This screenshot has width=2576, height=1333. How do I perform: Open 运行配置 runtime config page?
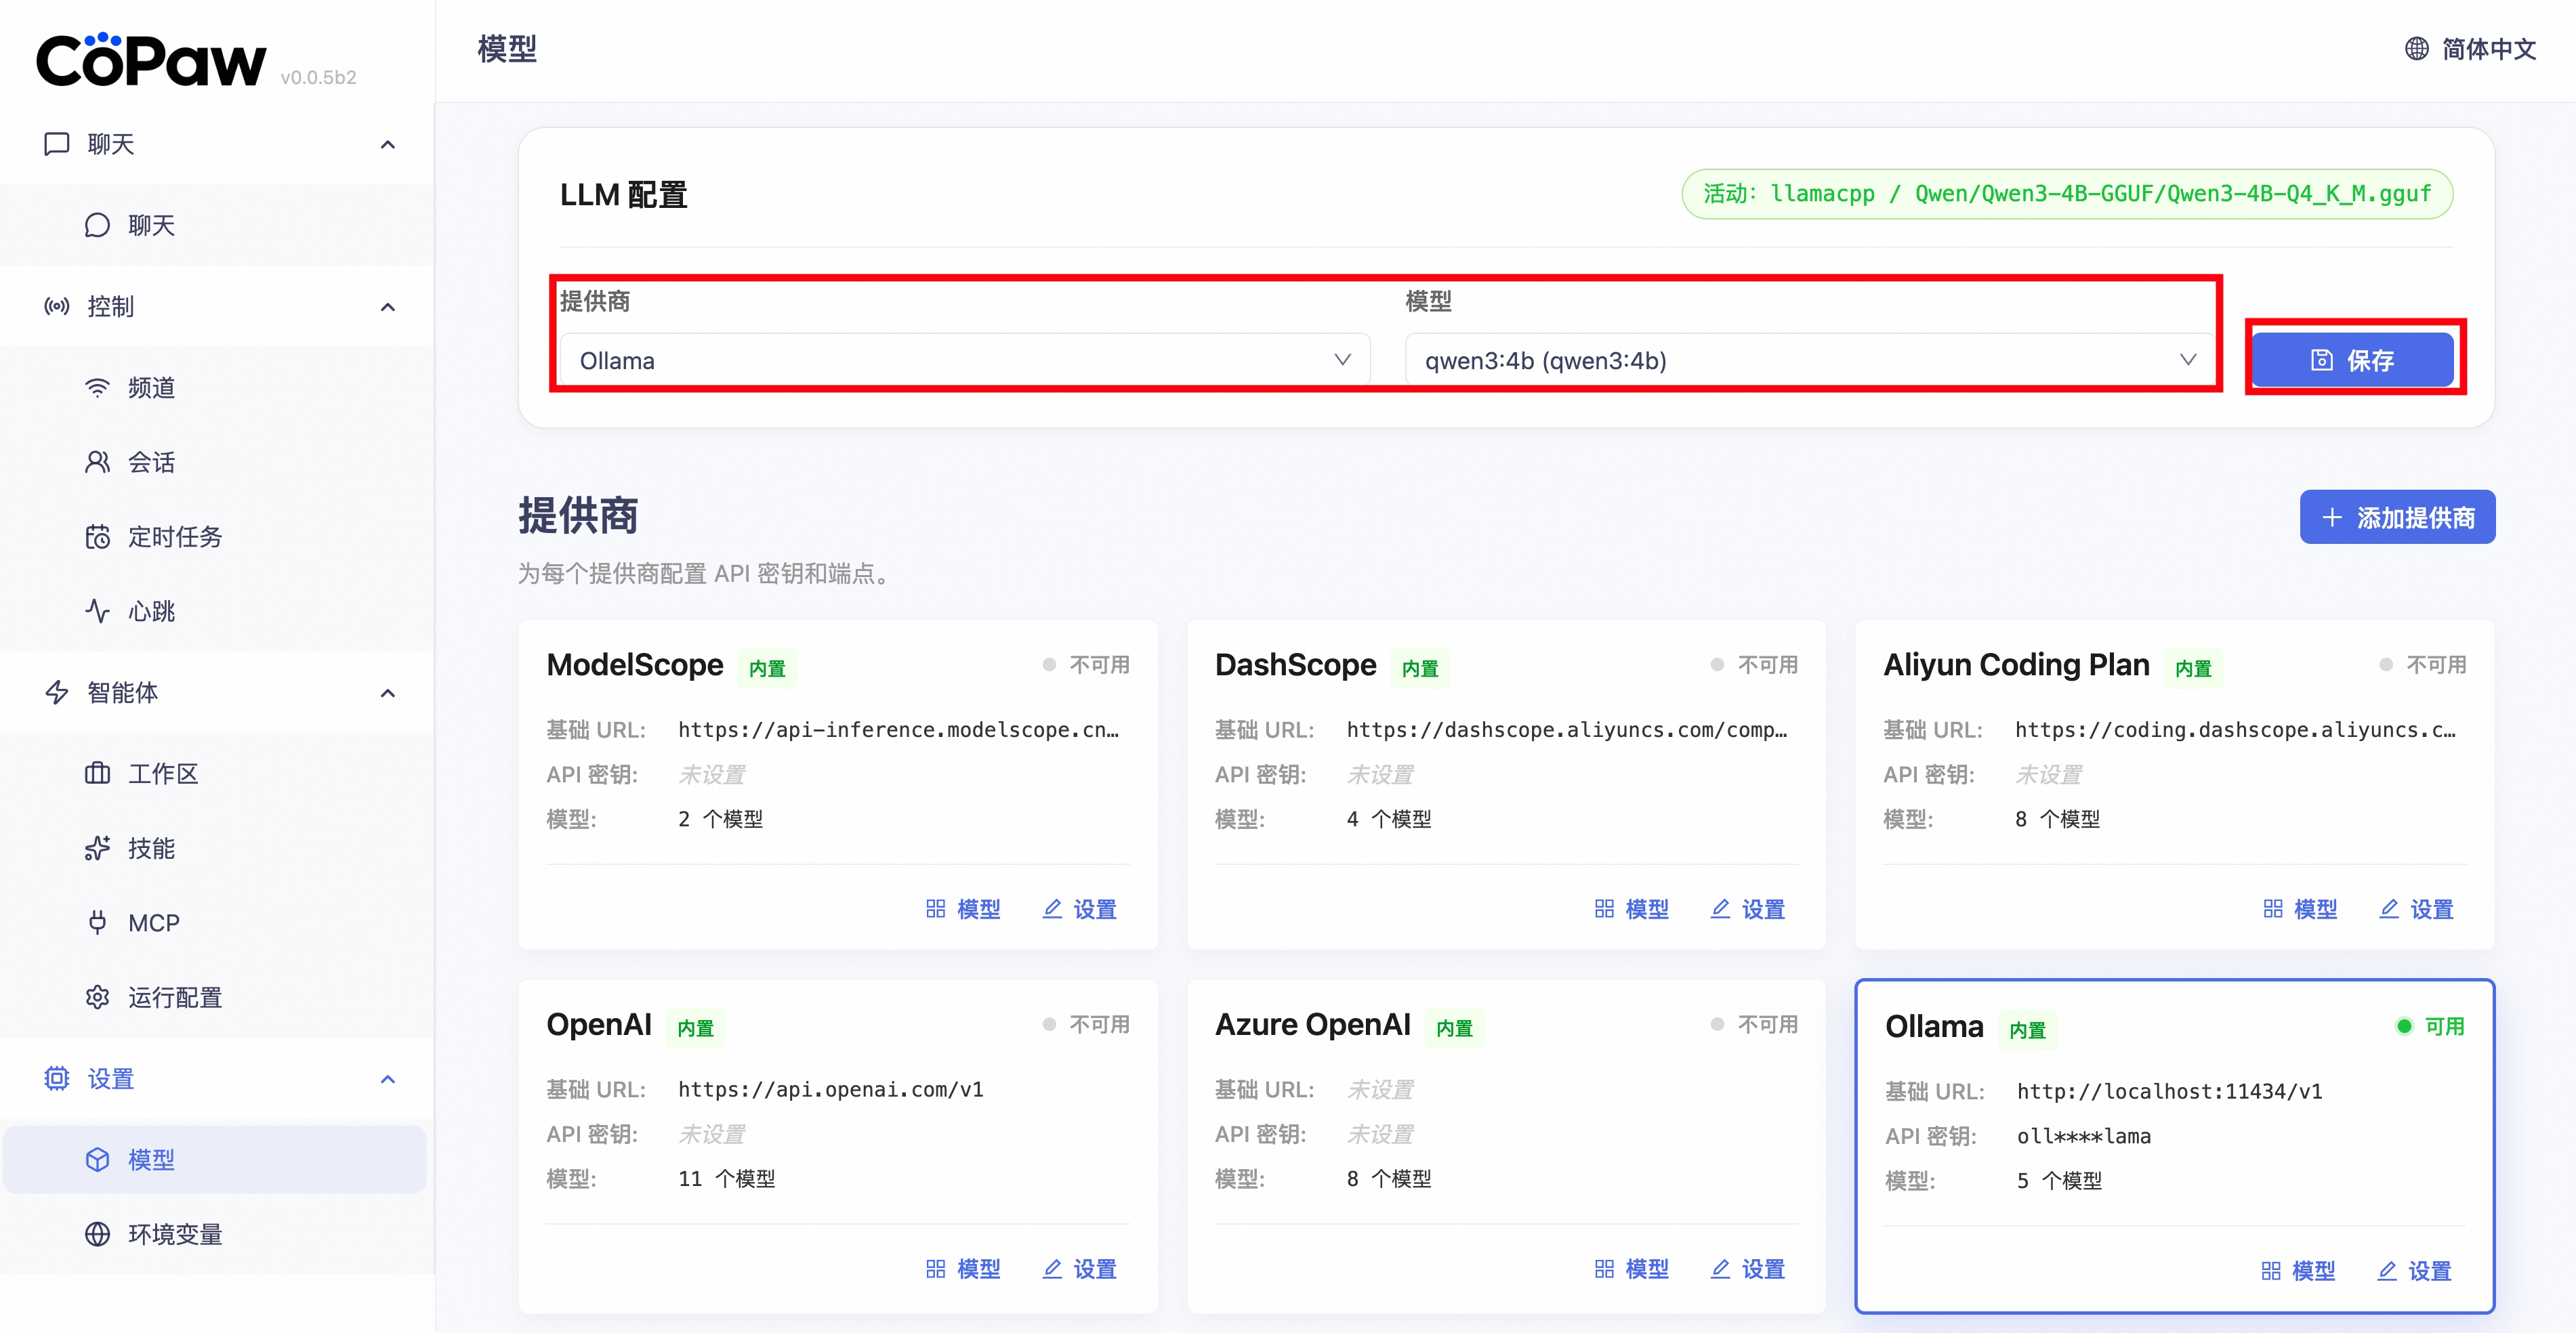[174, 997]
